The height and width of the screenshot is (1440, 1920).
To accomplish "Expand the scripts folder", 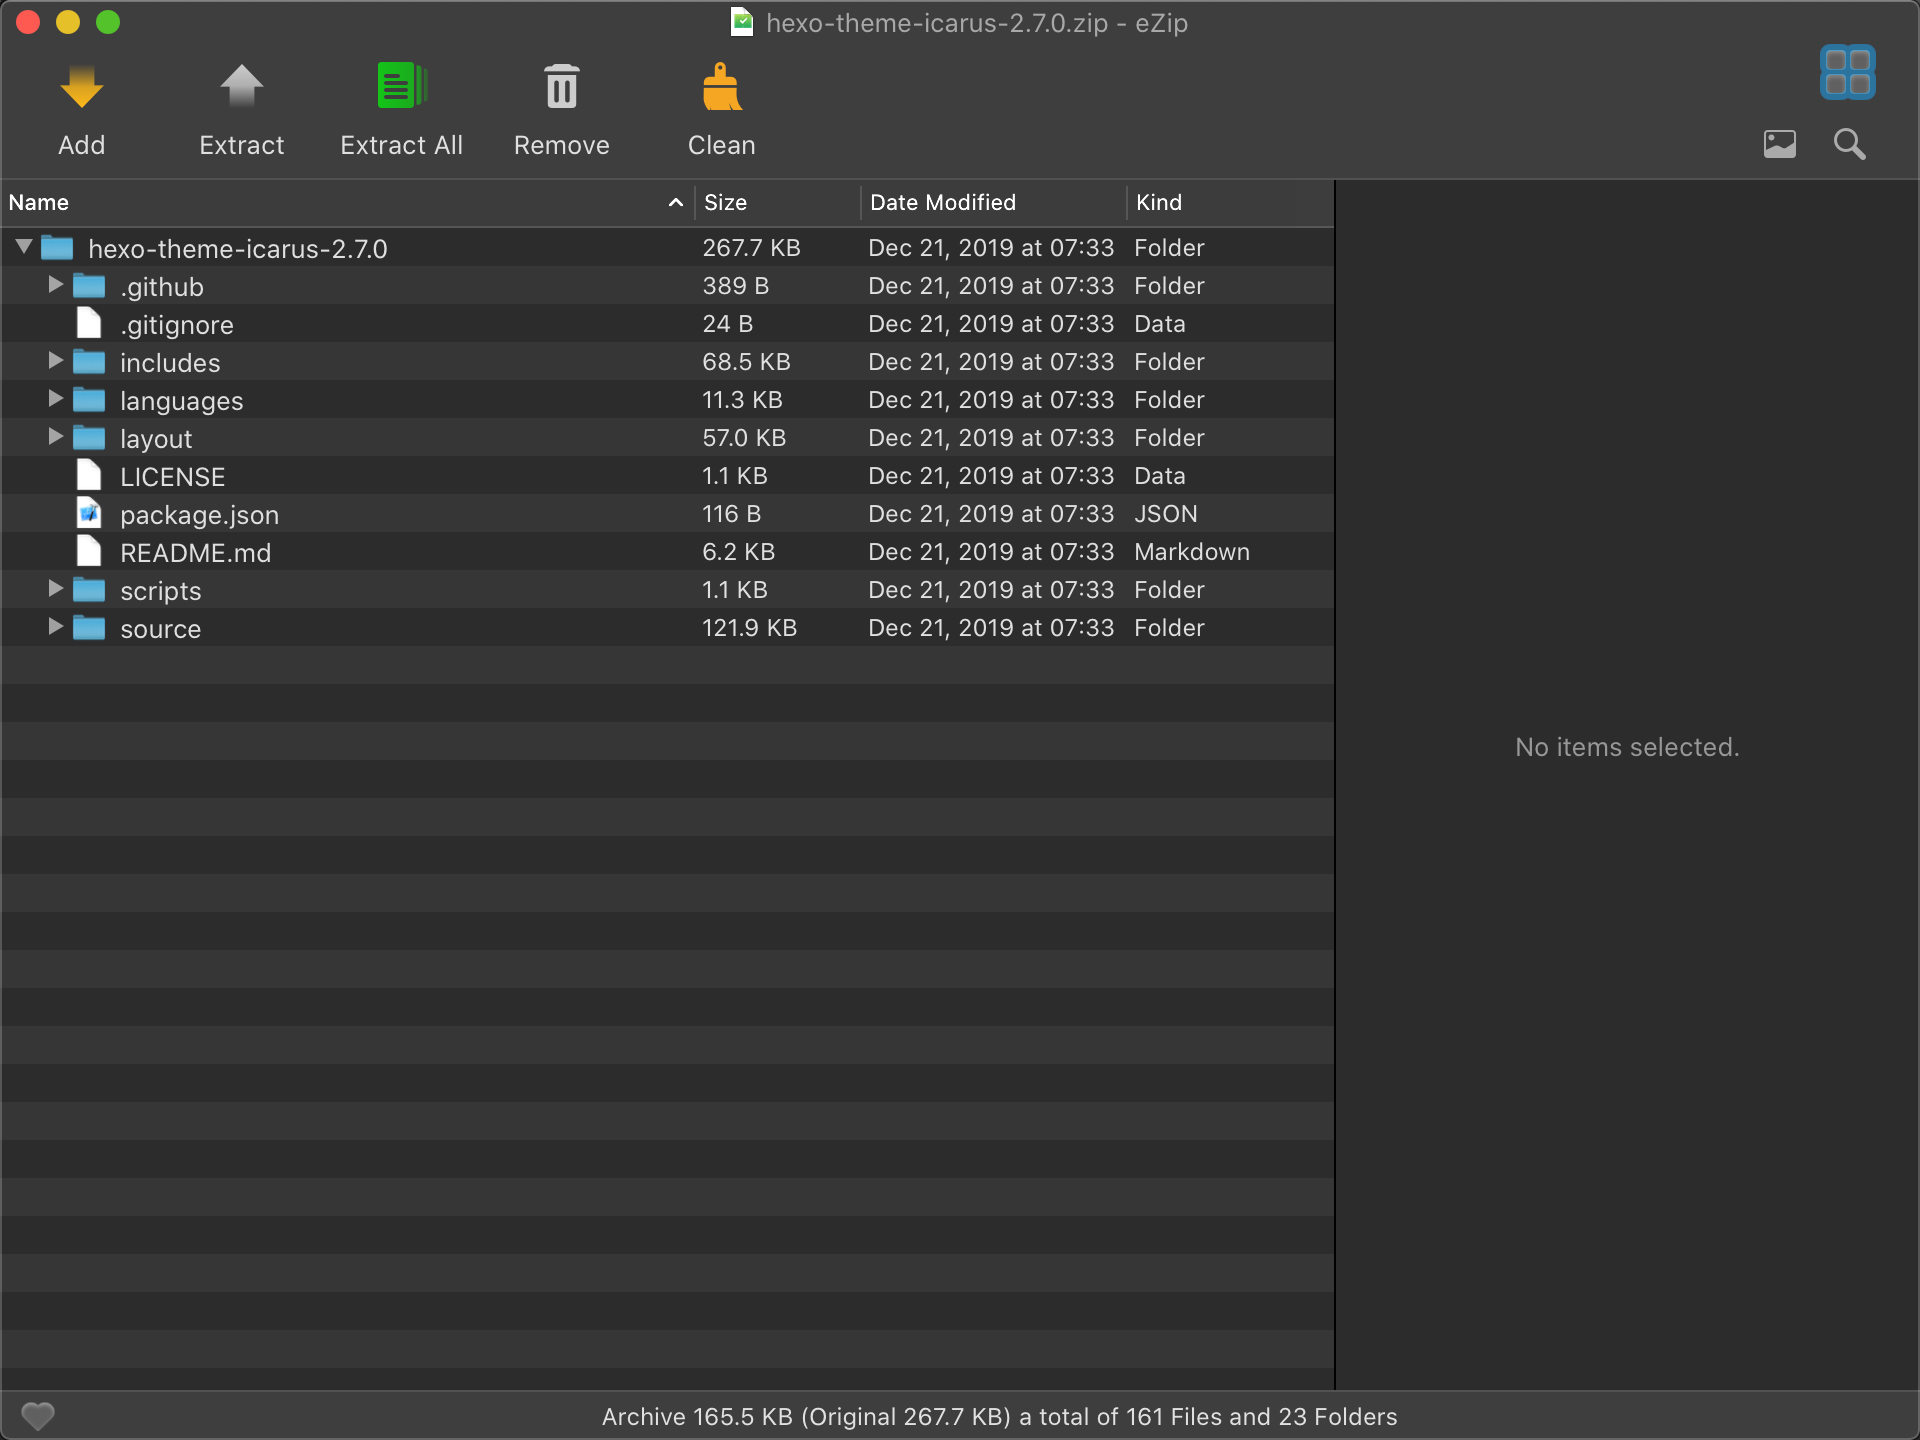I will tap(56, 589).
